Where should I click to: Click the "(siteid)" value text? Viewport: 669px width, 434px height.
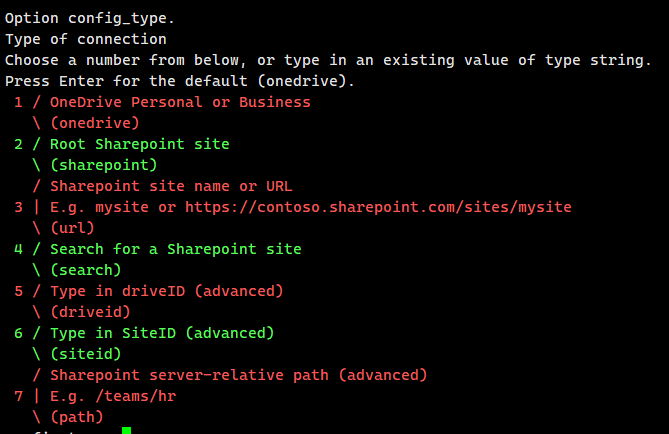(x=85, y=354)
